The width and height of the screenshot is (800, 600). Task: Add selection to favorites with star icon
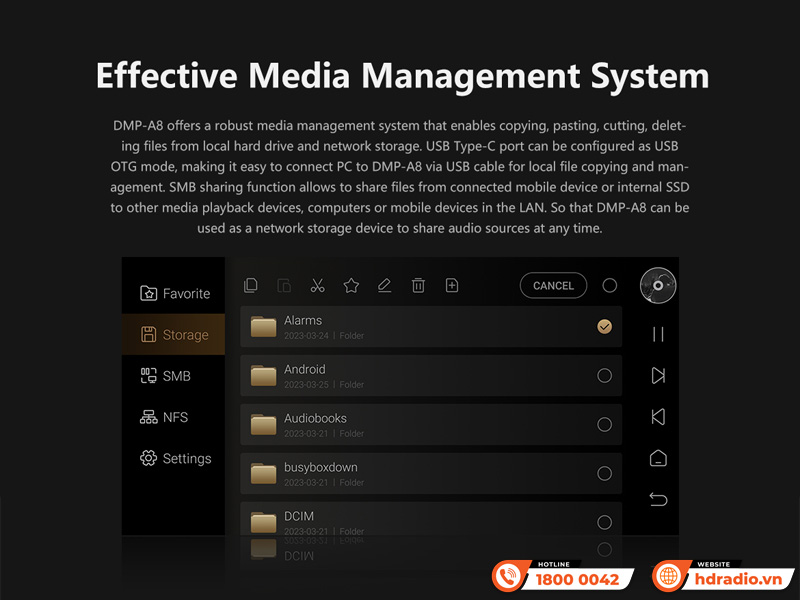coord(351,286)
